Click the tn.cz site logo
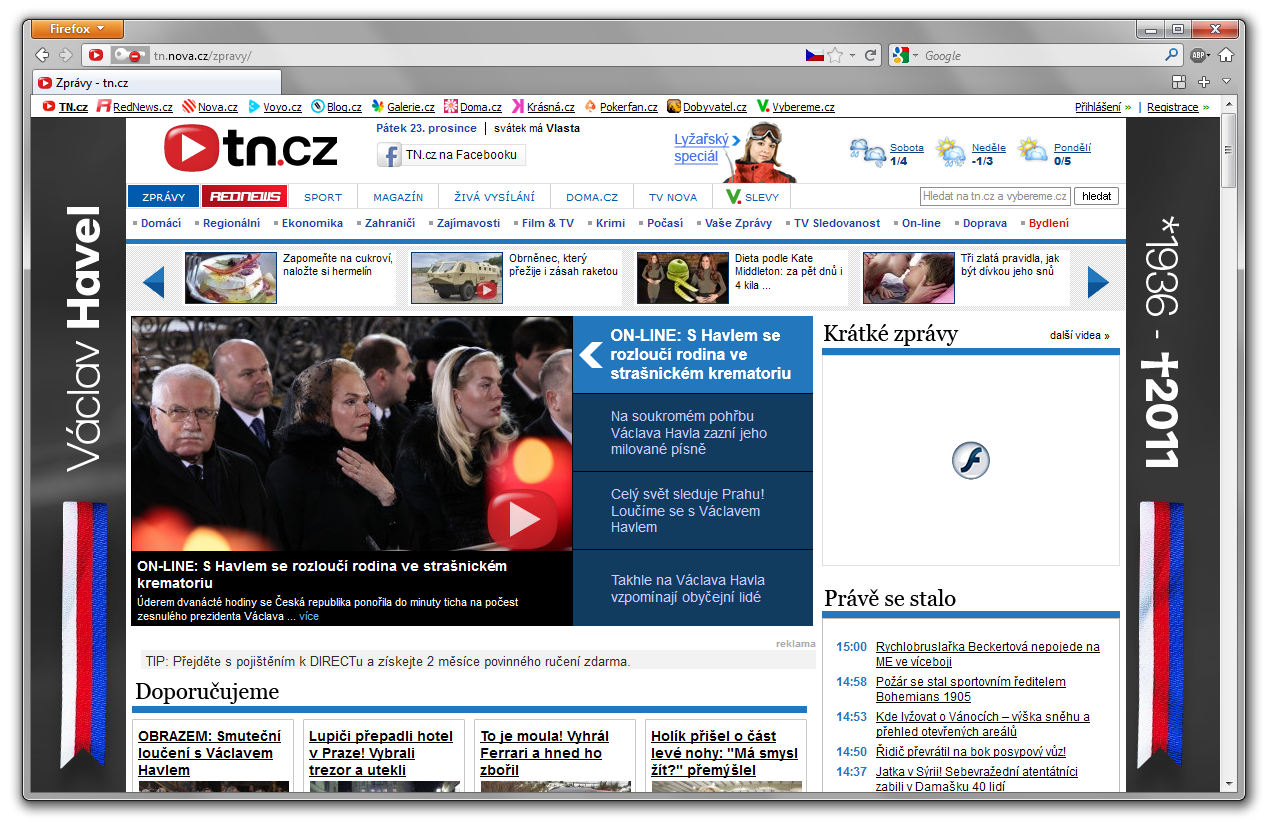The image size is (1272, 829). [251, 149]
